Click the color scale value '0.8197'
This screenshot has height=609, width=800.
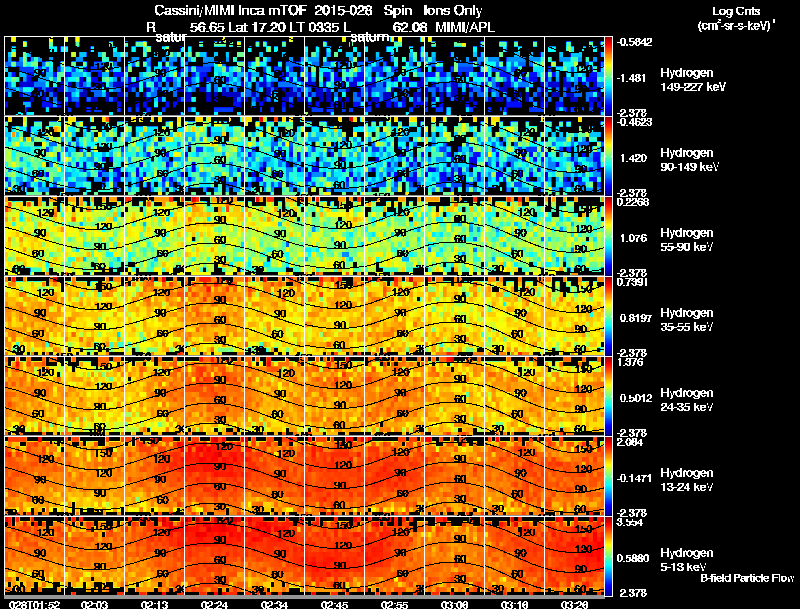(636, 318)
